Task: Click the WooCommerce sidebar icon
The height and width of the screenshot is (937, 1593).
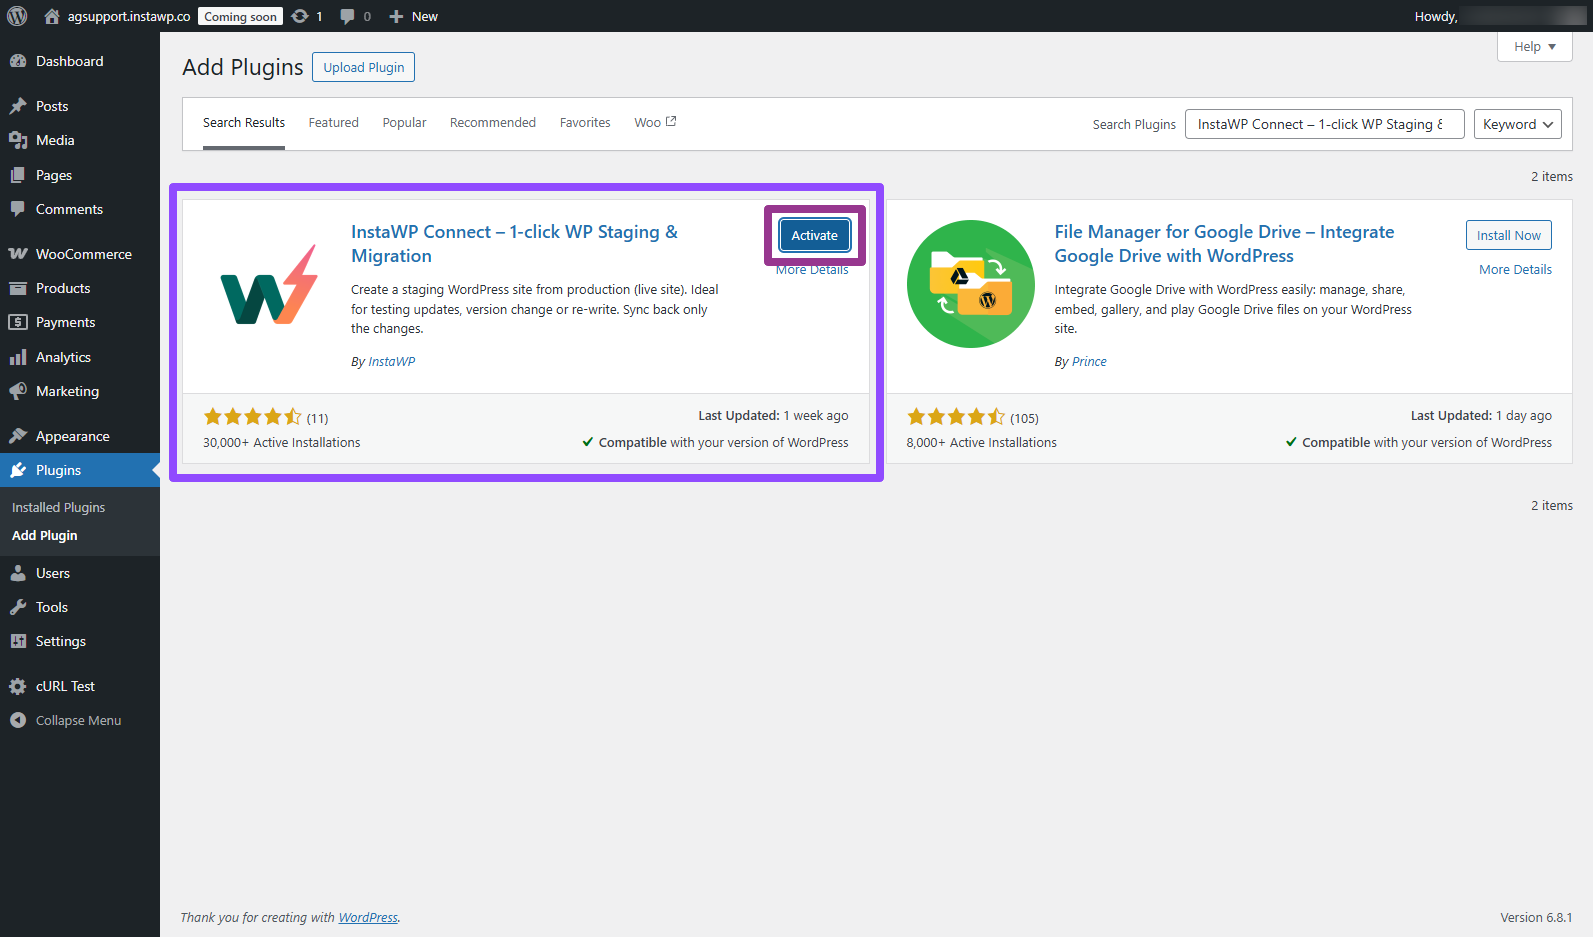Action: 18,254
